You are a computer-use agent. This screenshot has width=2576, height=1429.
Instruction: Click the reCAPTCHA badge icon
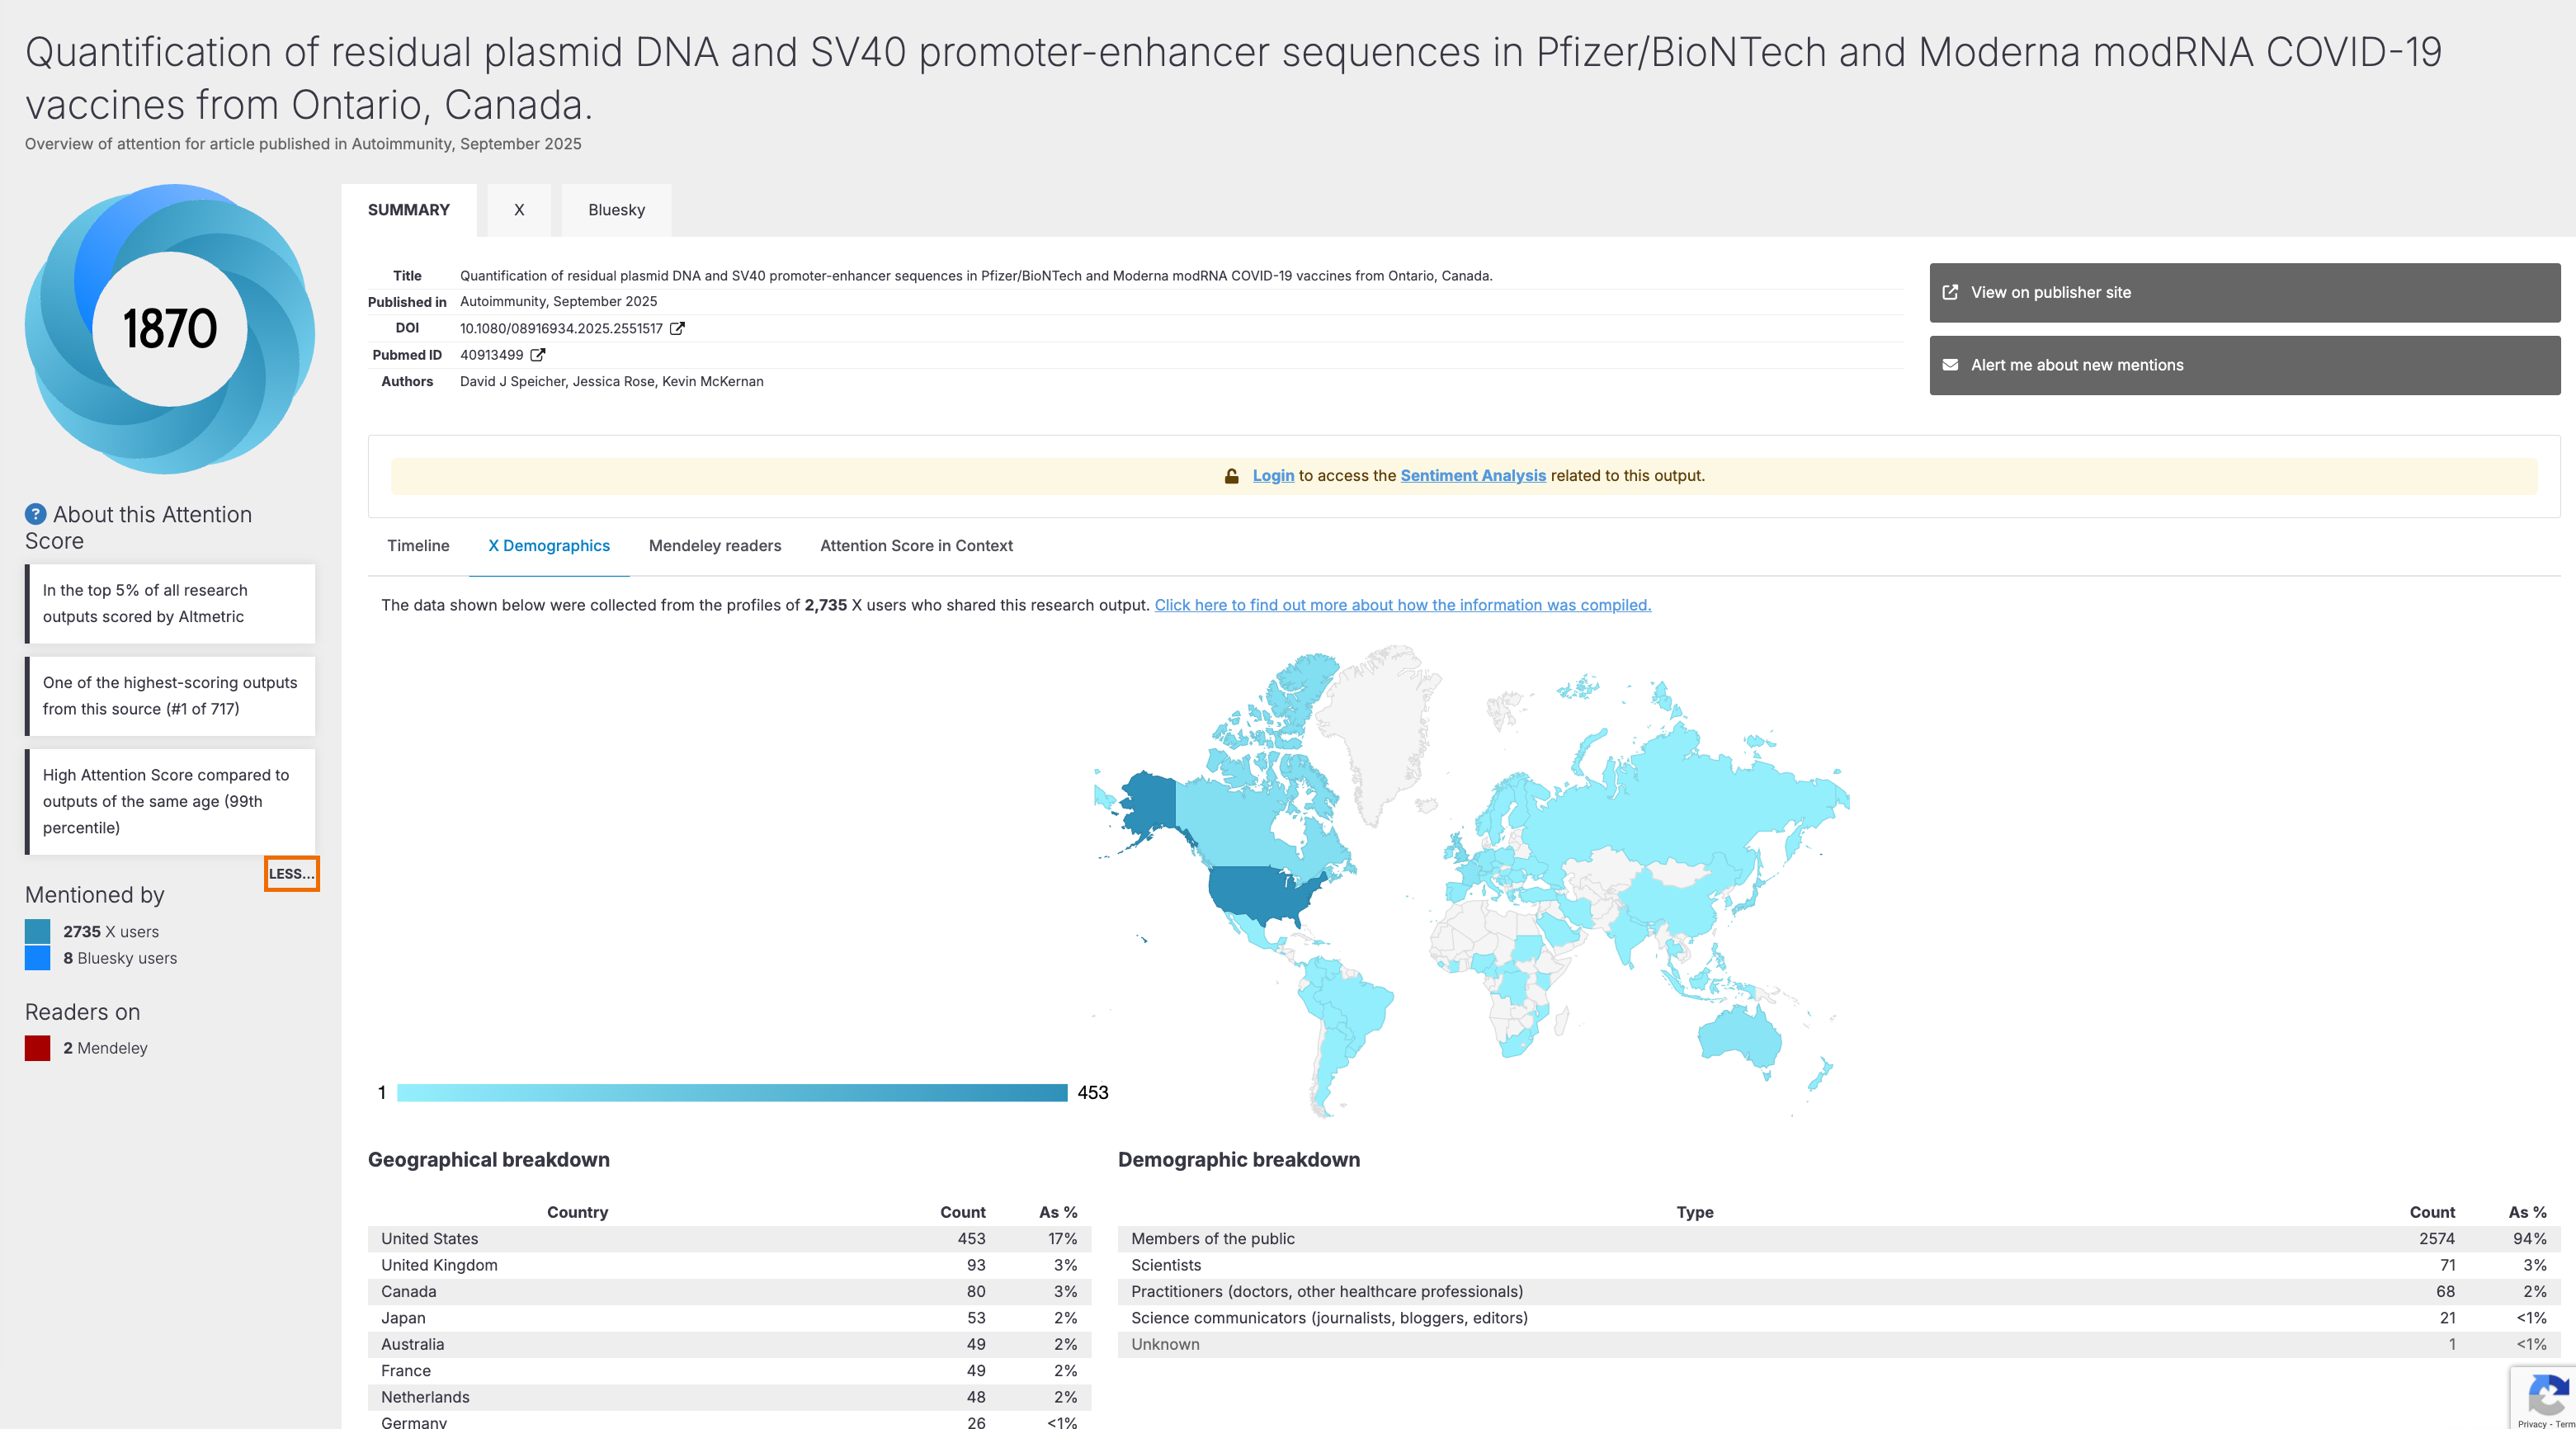click(2547, 1395)
